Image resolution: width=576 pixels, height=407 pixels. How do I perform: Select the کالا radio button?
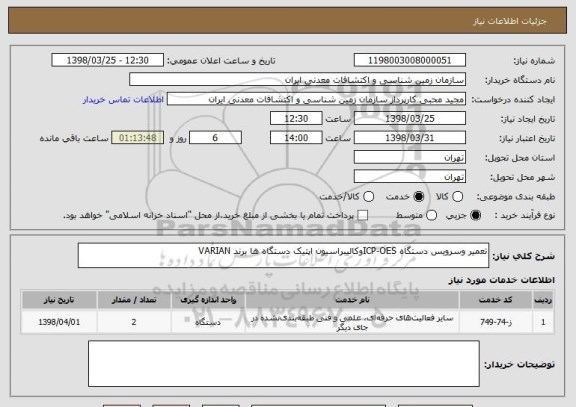point(457,197)
